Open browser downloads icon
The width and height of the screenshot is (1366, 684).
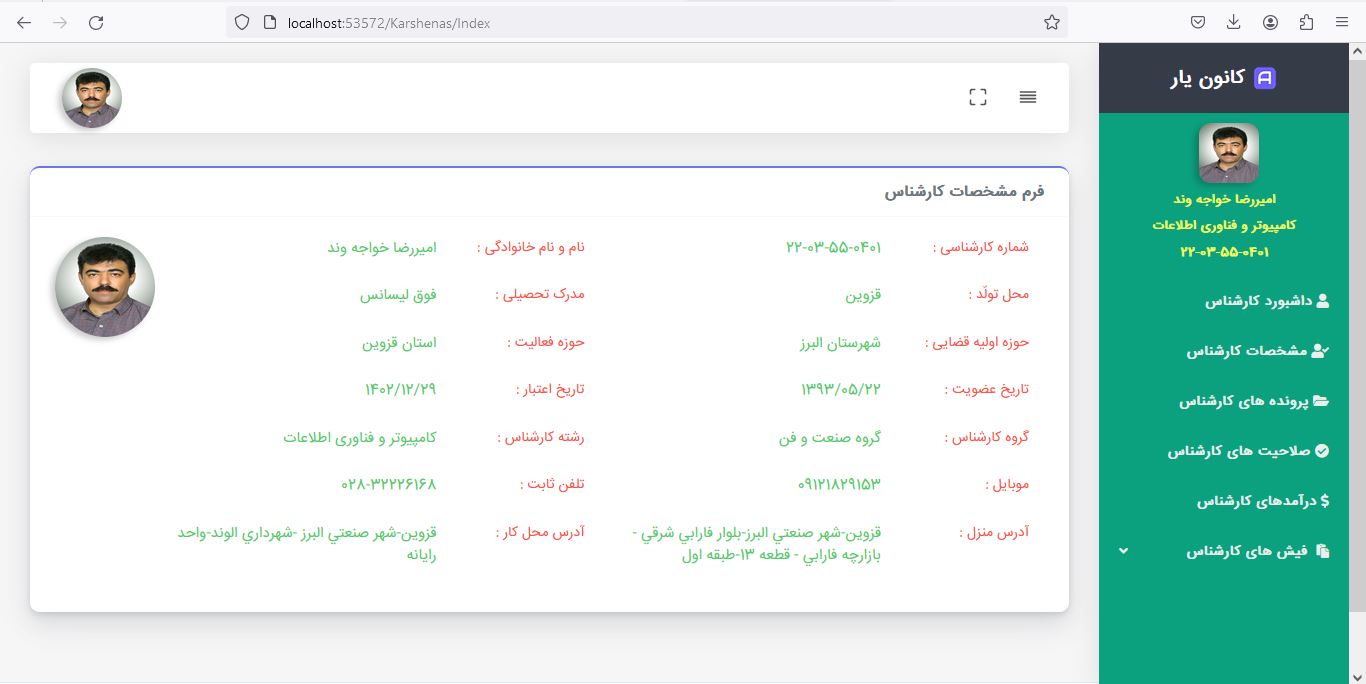pos(1234,22)
